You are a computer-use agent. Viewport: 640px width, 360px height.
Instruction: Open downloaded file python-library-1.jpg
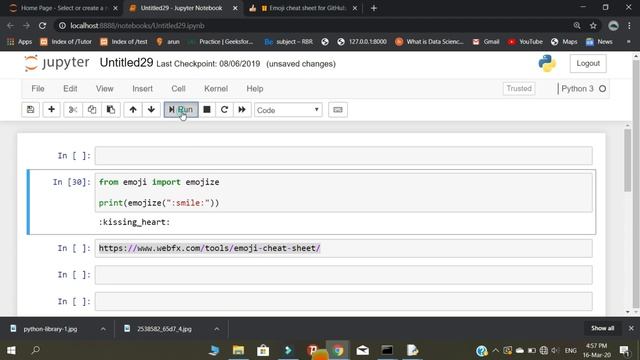point(50,329)
